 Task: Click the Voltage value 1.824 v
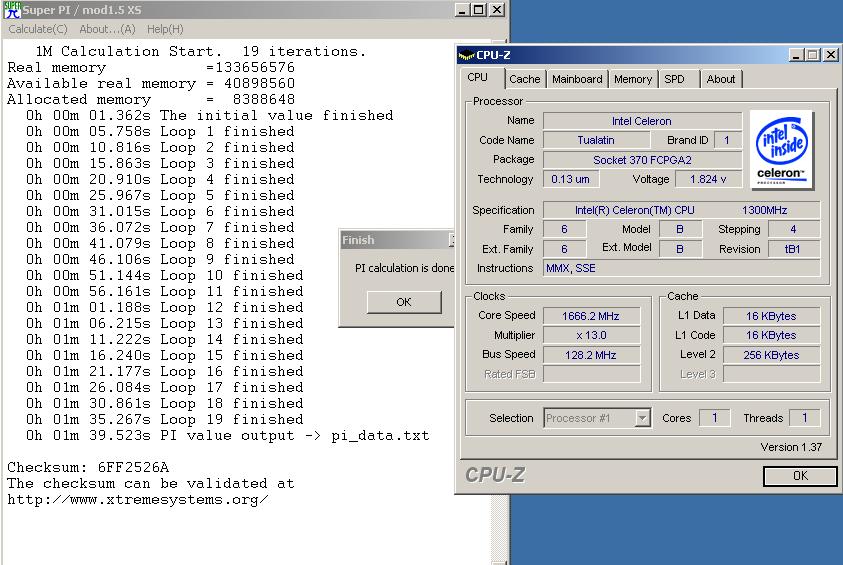click(708, 179)
